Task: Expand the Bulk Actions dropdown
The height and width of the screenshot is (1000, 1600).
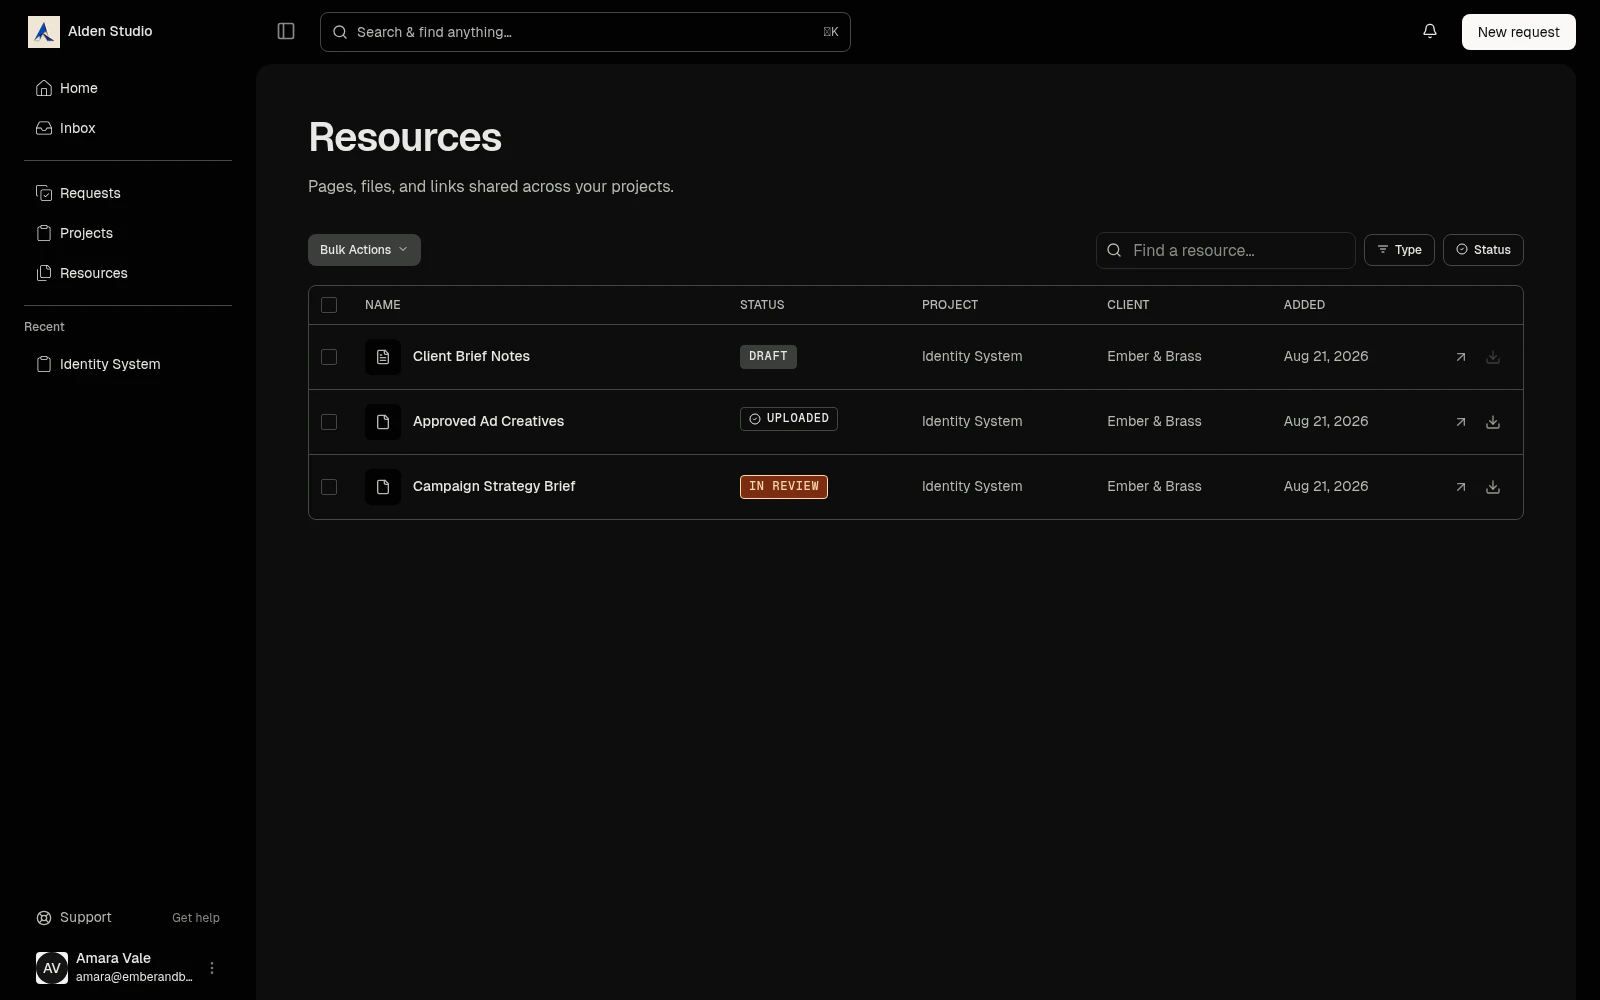Action: pos(364,250)
